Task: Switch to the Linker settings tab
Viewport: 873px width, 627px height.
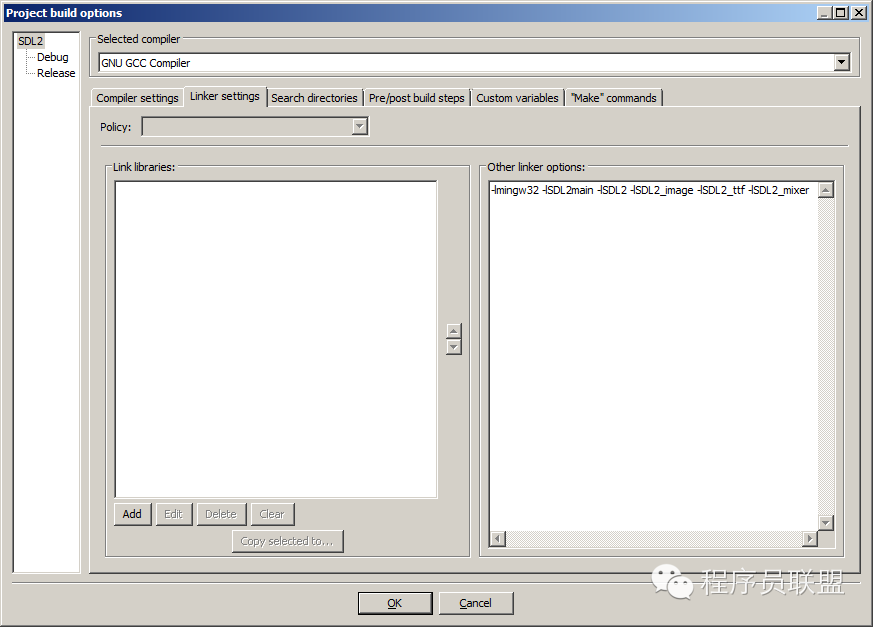Action: pos(225,96)
